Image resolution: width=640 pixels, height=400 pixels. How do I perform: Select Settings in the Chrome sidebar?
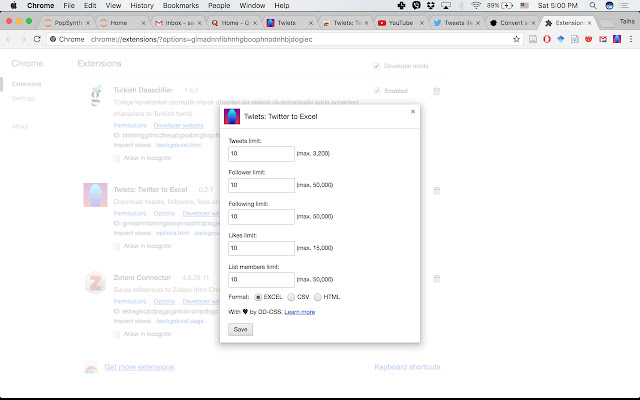tap(23, 98)
